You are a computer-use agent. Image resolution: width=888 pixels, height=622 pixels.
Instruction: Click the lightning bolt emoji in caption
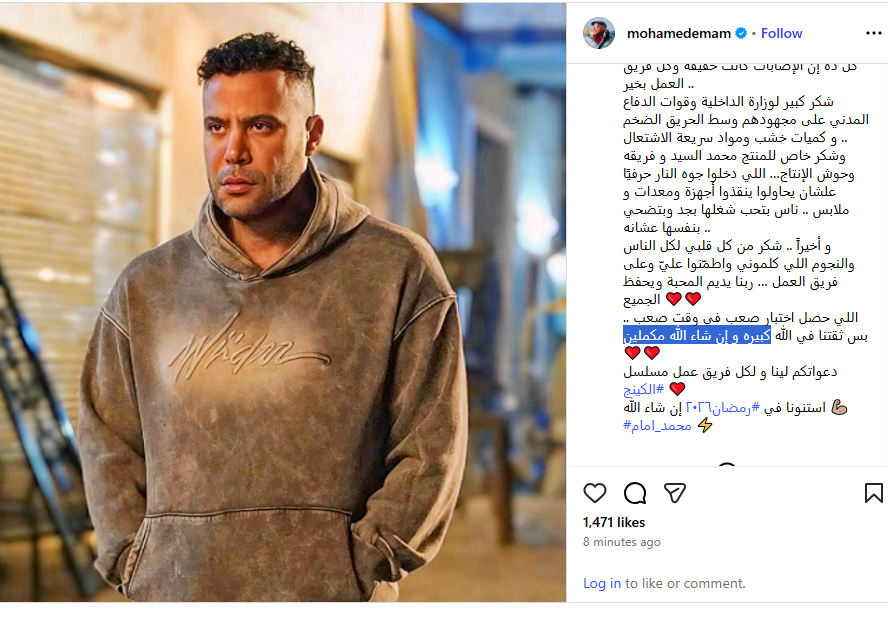tap(705, 425)
